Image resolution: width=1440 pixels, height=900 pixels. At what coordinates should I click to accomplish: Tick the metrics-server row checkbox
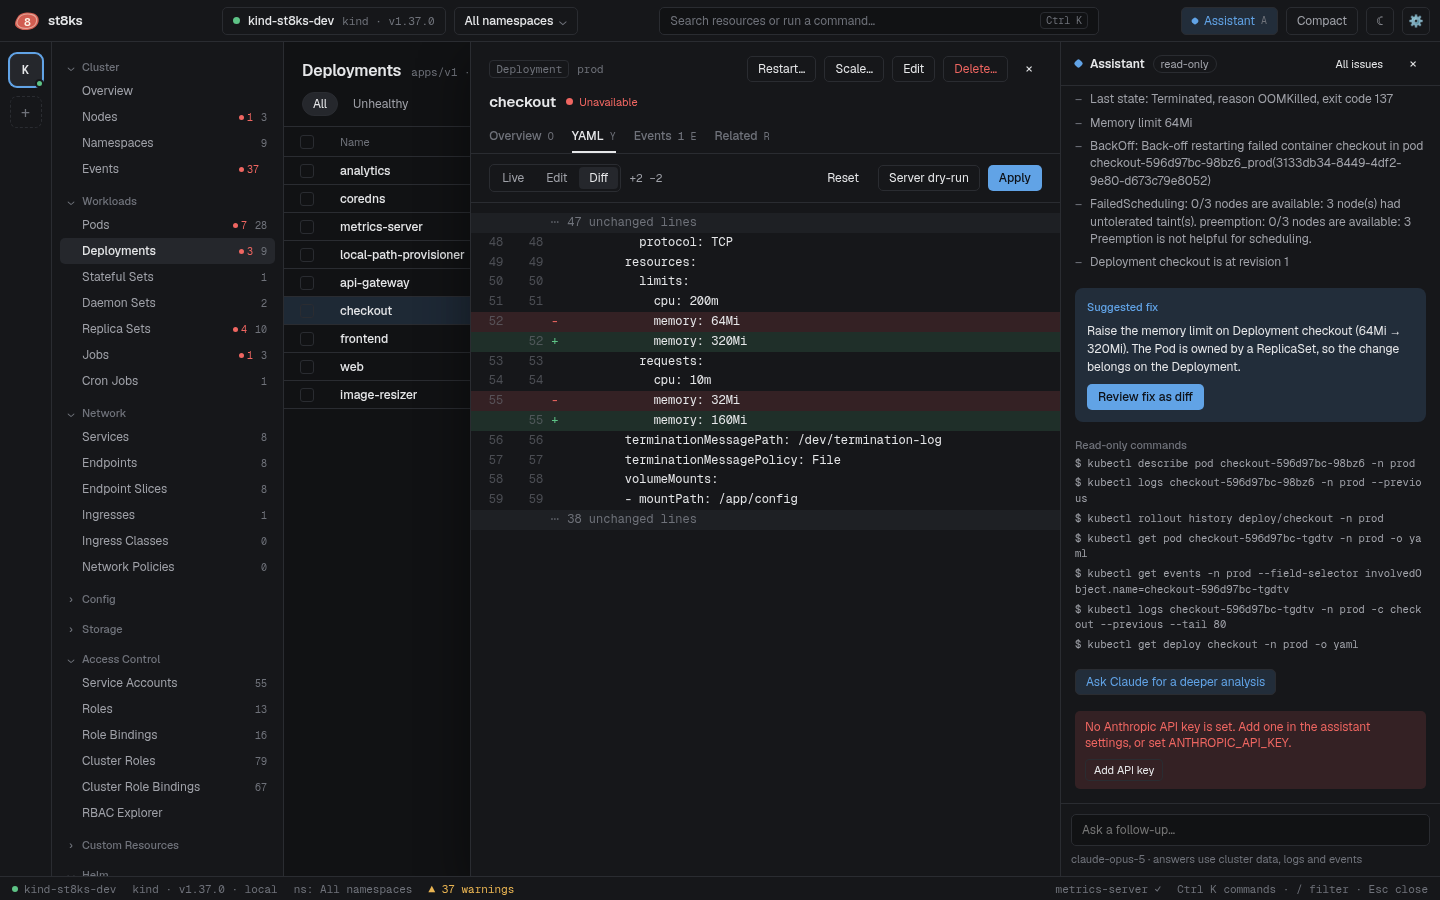click(x=307, y=227)
